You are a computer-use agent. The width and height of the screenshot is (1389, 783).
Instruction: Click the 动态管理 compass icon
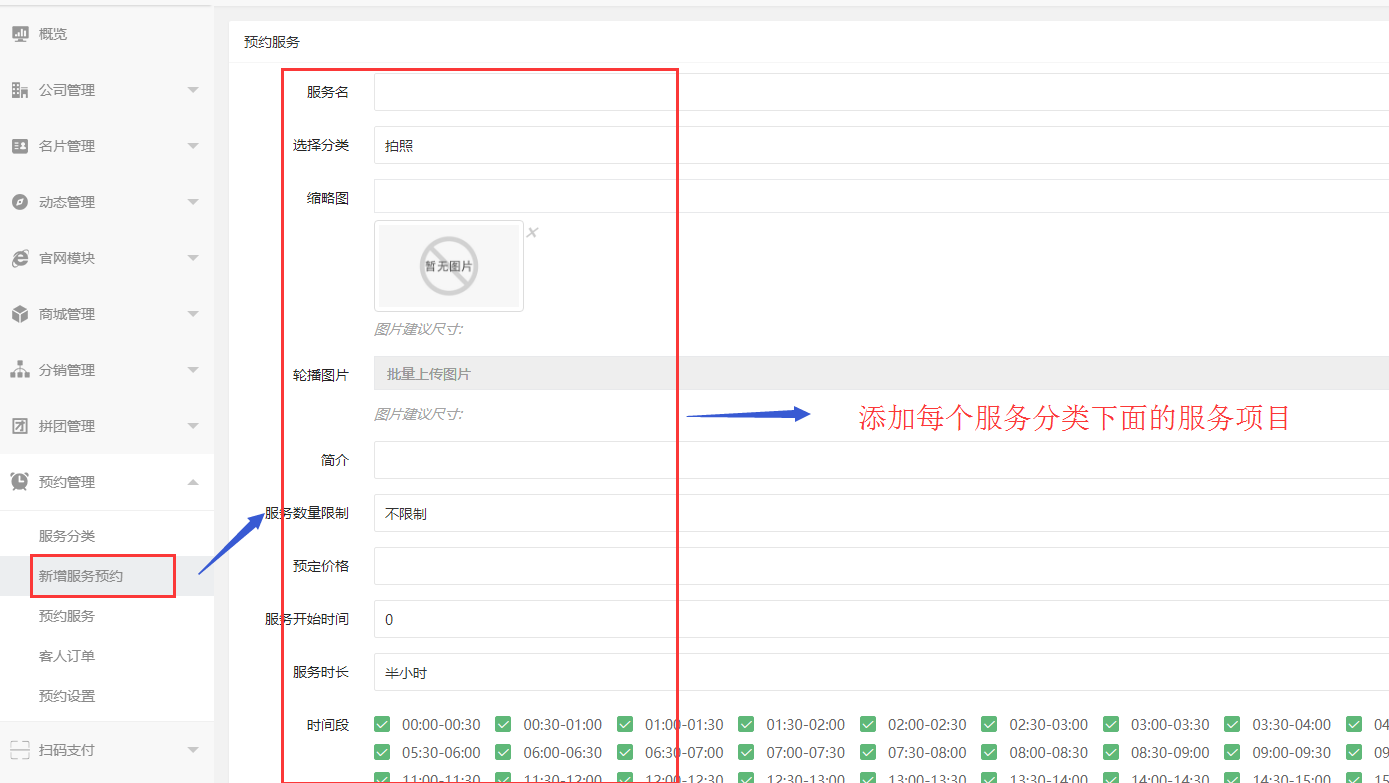pos(20,202)
